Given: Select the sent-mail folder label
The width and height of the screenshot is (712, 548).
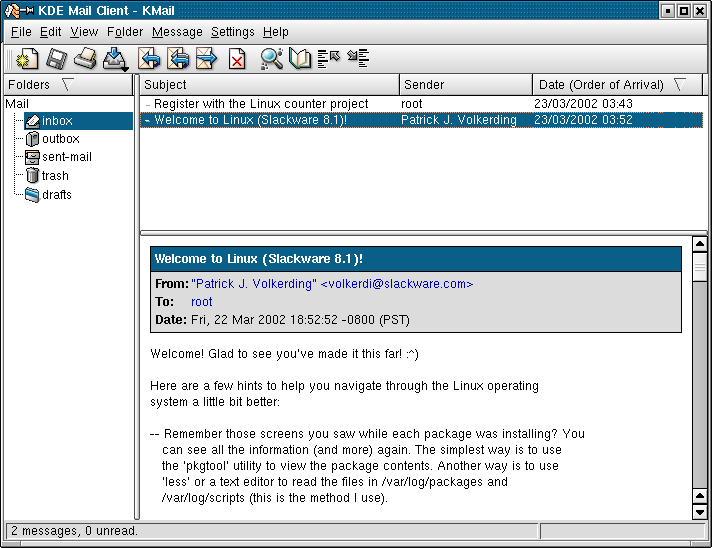Looking at the screenshot, I should (x=67, y=157).
